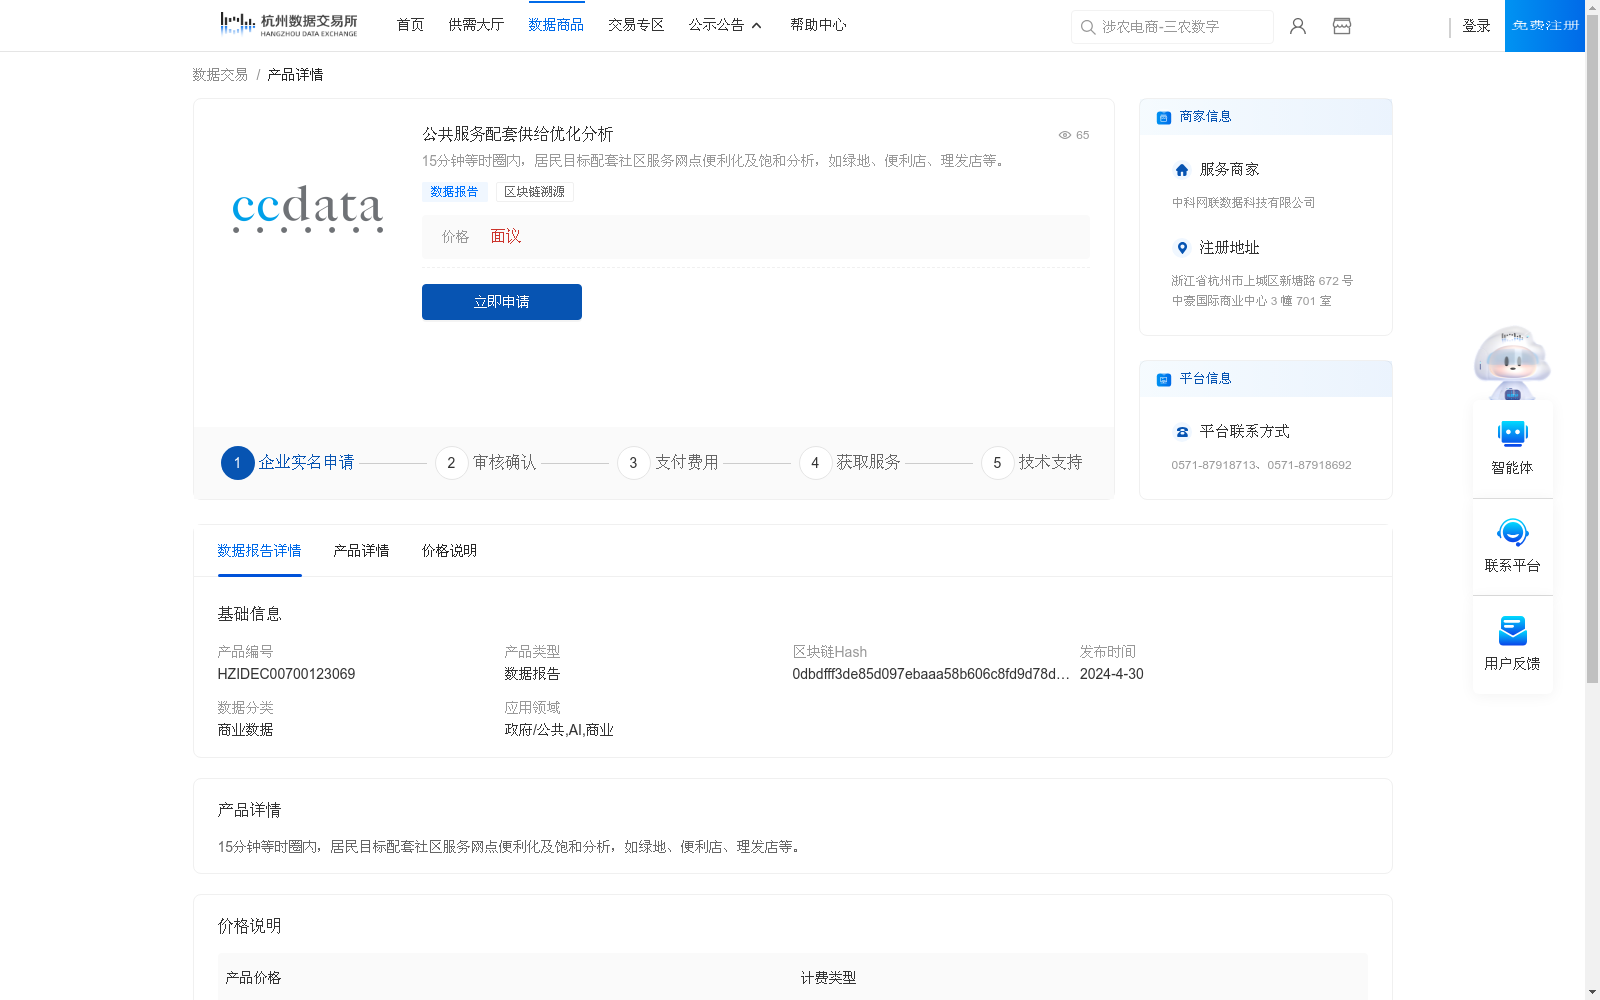Click the 商业数据 classification value

click(245, 730)
